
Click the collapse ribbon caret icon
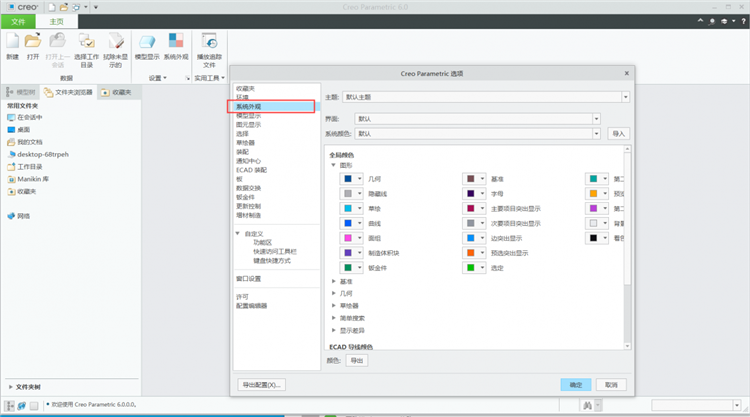click(x=700, y=21)
